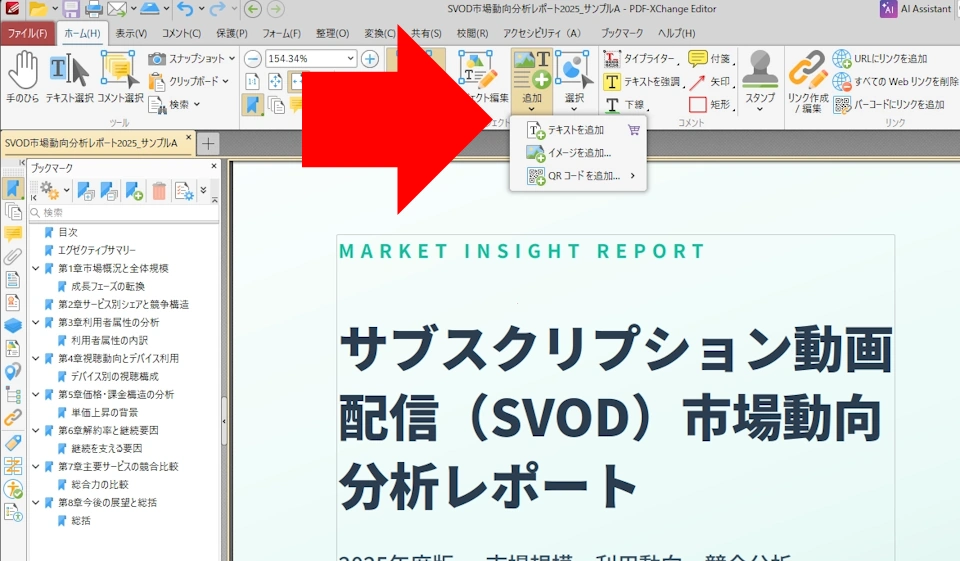Zoom out with the minus button
960x561 pixels.
(253, 59)
